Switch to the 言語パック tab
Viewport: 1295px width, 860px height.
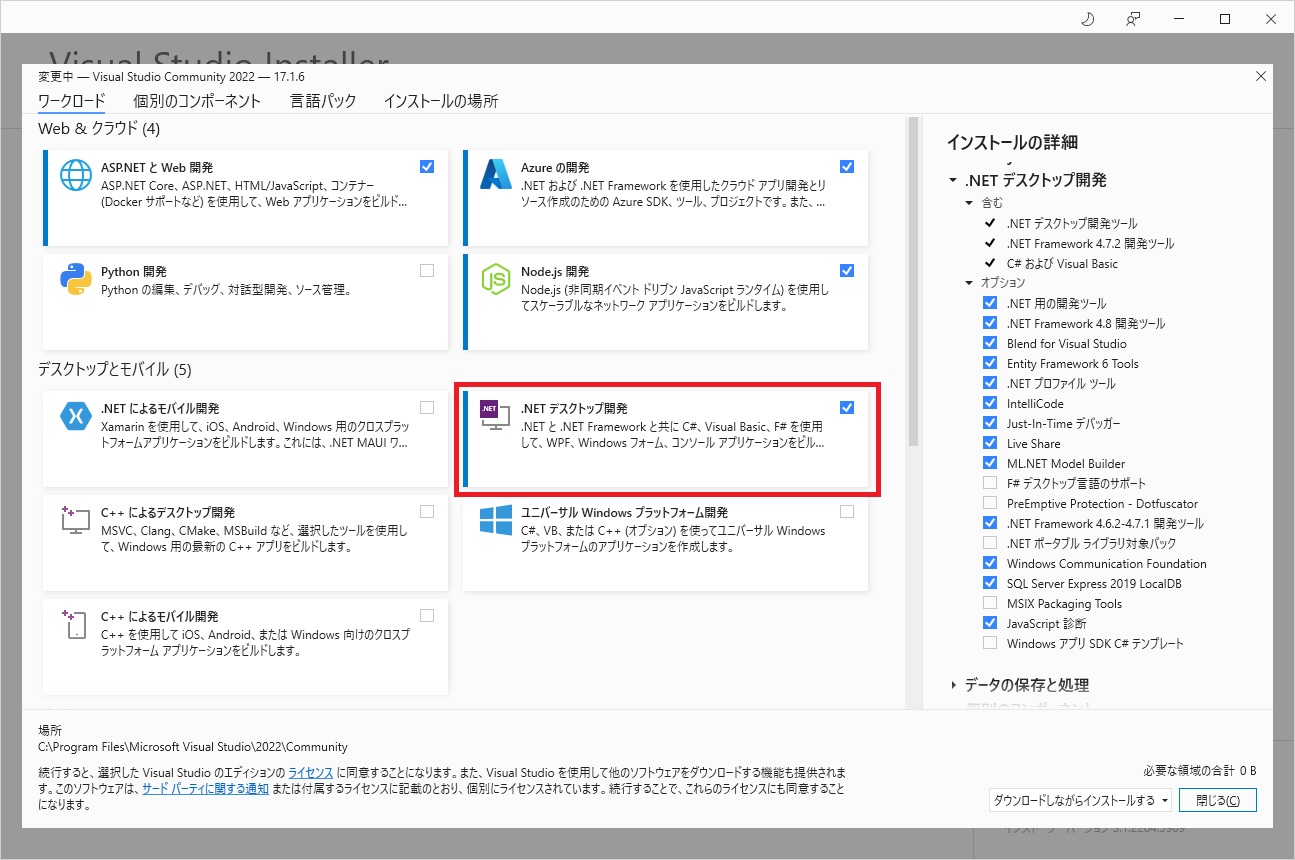[323, 101]
